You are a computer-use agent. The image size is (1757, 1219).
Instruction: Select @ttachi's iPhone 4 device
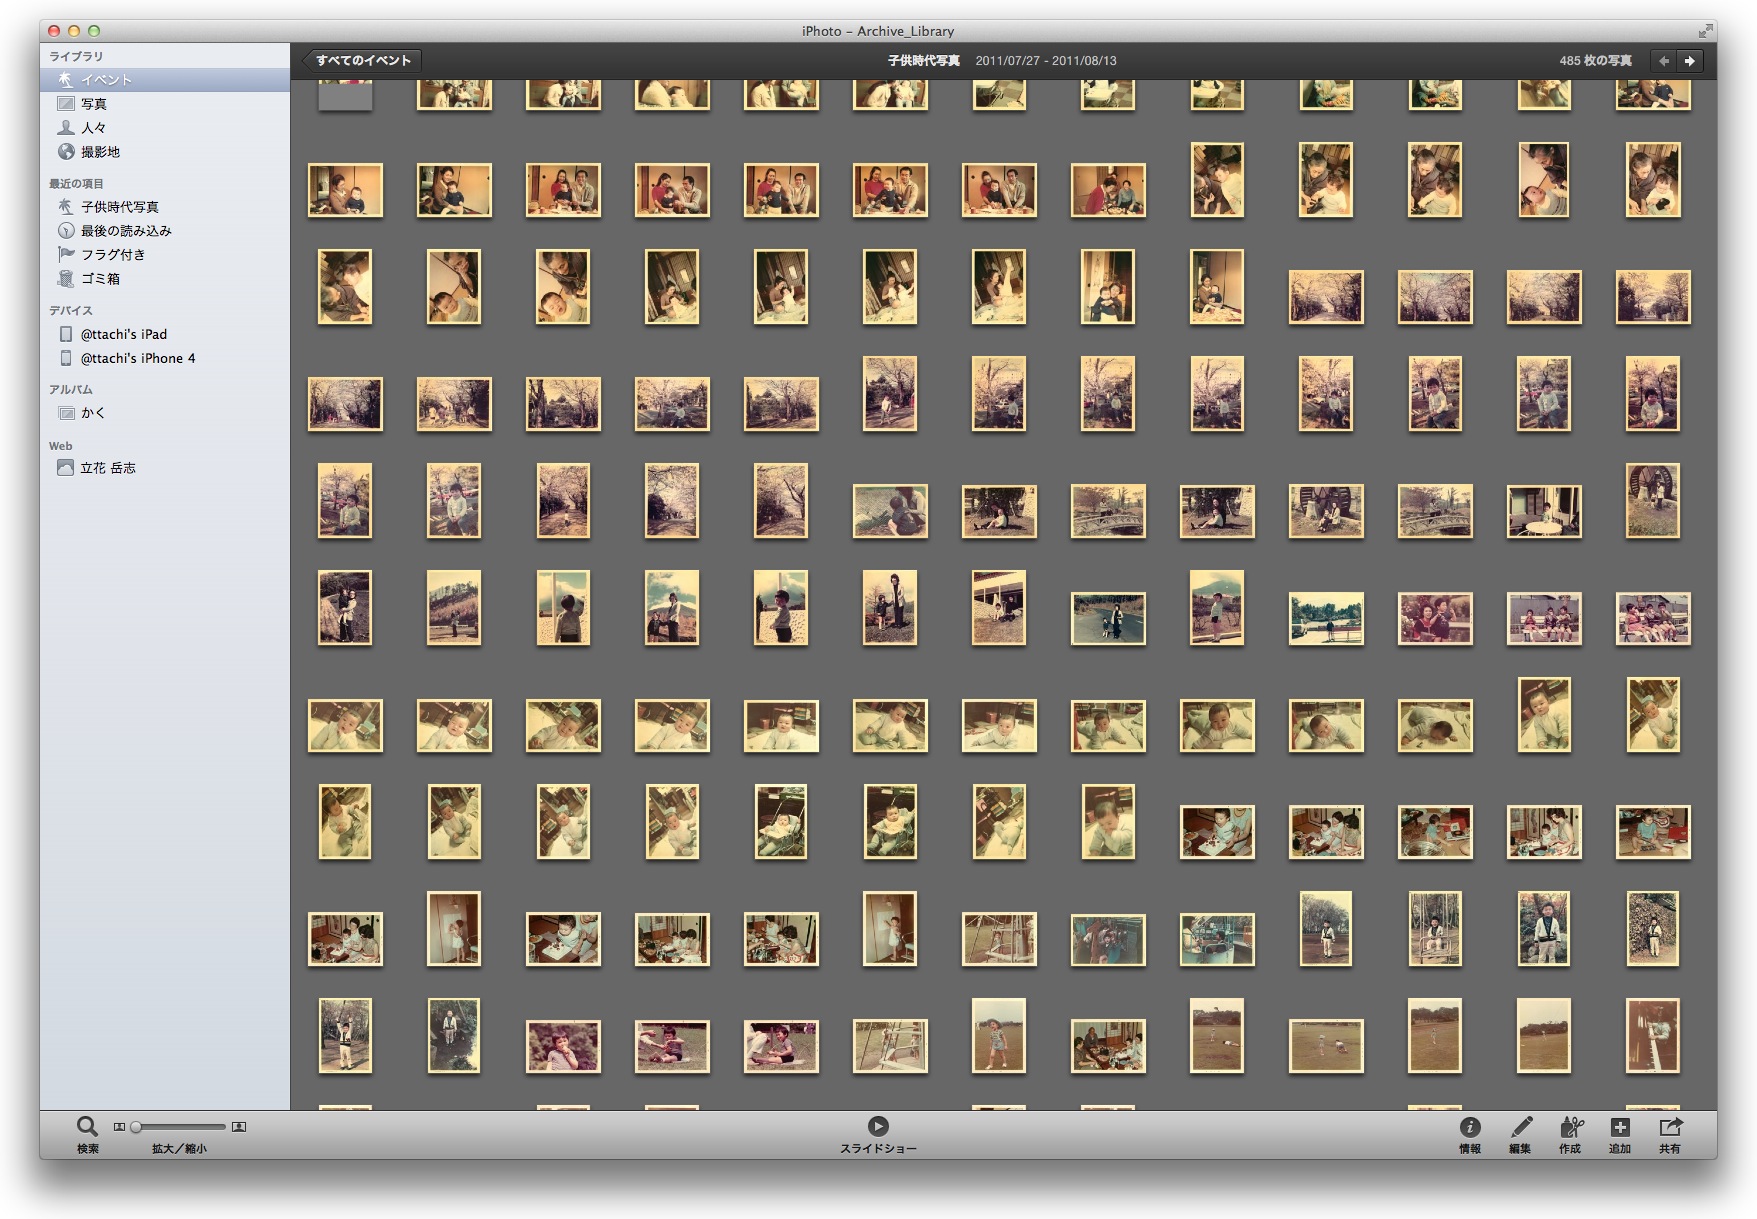(x=137, y=358)
